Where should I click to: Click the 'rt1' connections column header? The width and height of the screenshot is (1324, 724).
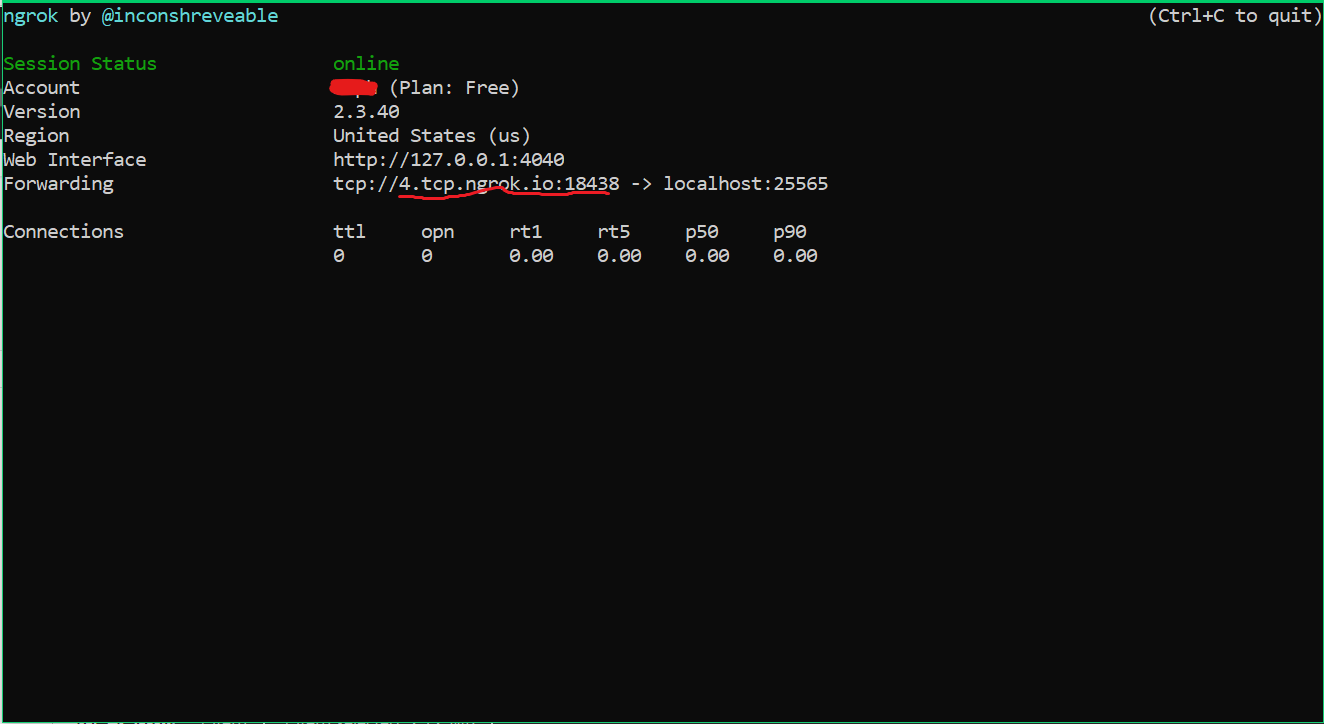click(525, 232)
